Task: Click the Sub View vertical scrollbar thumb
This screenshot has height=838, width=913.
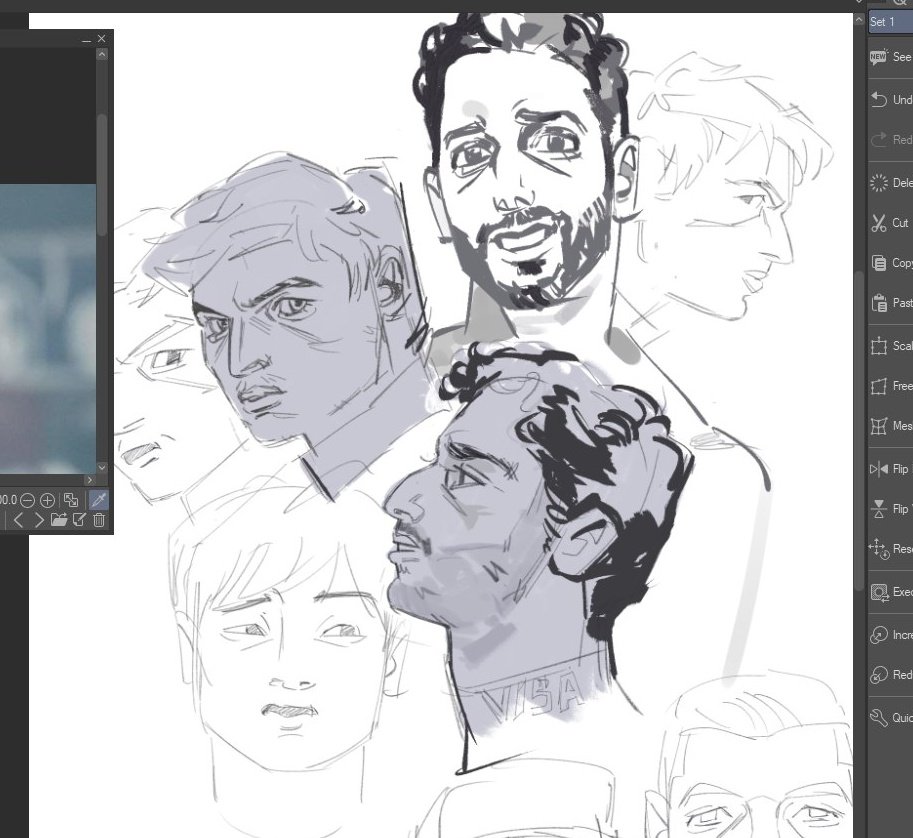Action: coord(102,175)
